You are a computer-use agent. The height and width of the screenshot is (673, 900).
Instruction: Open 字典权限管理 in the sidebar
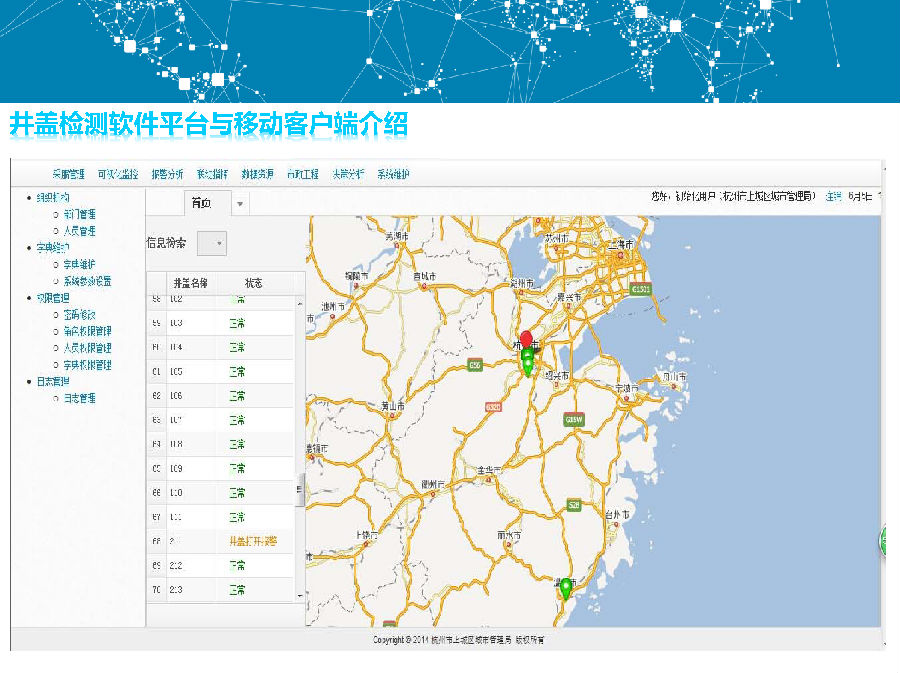[87, 365]
